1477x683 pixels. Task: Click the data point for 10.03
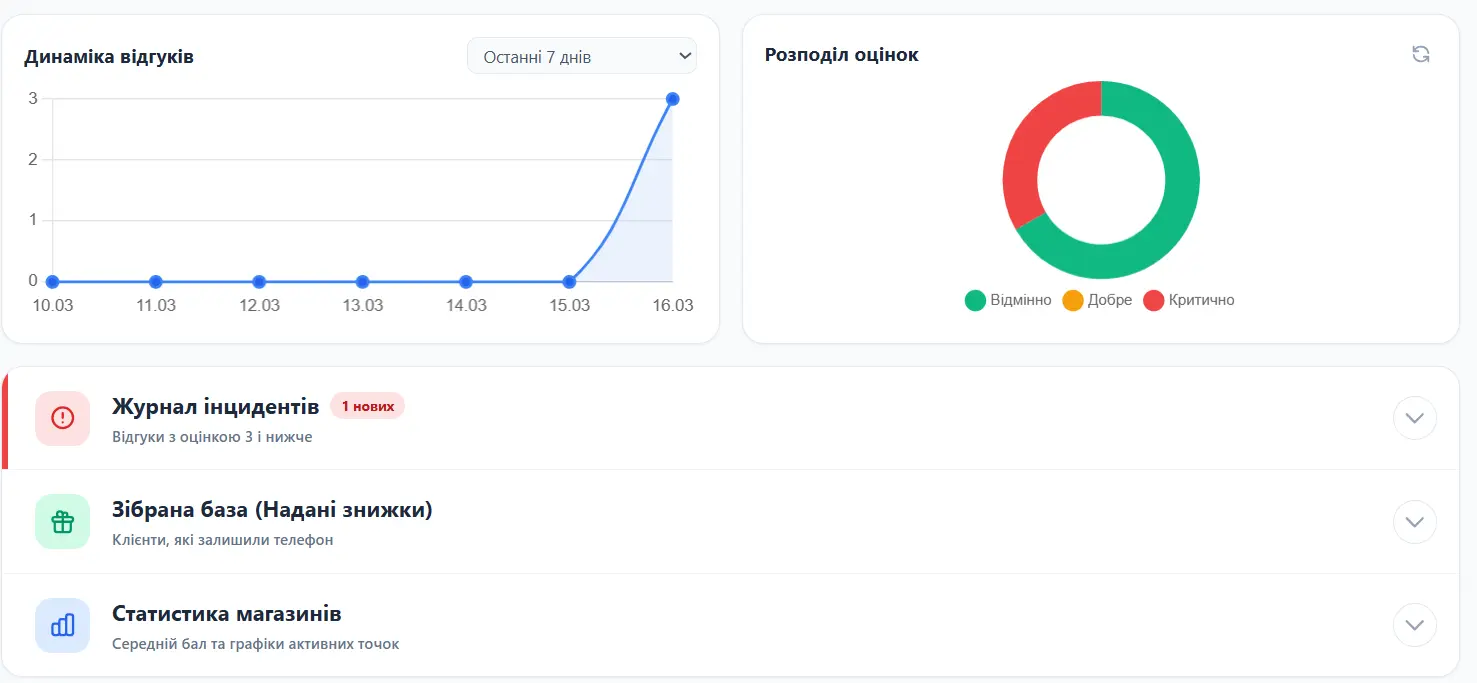pos(52,282)
